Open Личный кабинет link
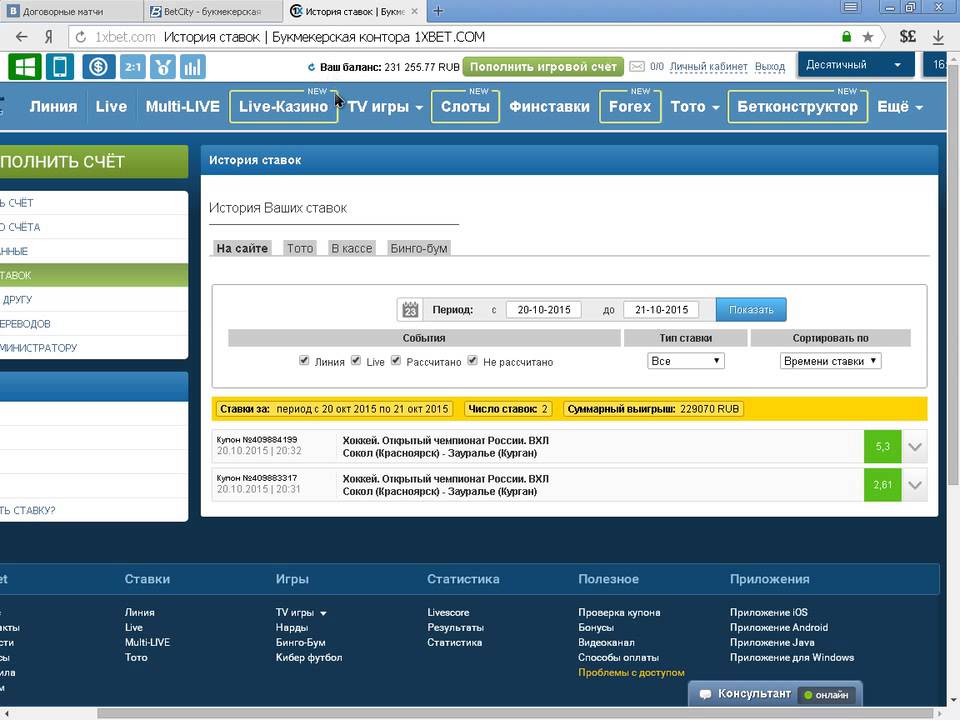Image resolution: width=960 pixels, height=720 pixels. (708, 66)
